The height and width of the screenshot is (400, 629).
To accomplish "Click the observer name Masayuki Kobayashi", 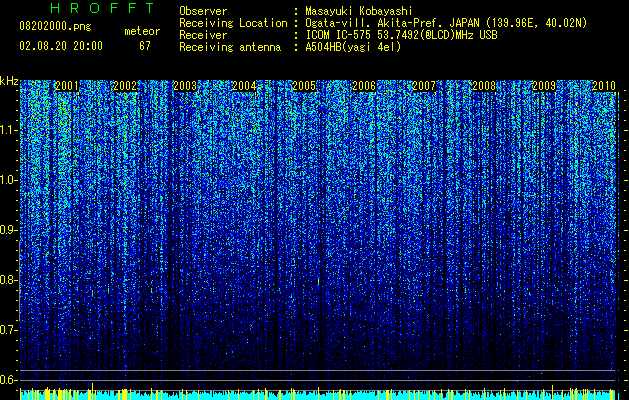I will pos(359,11).
